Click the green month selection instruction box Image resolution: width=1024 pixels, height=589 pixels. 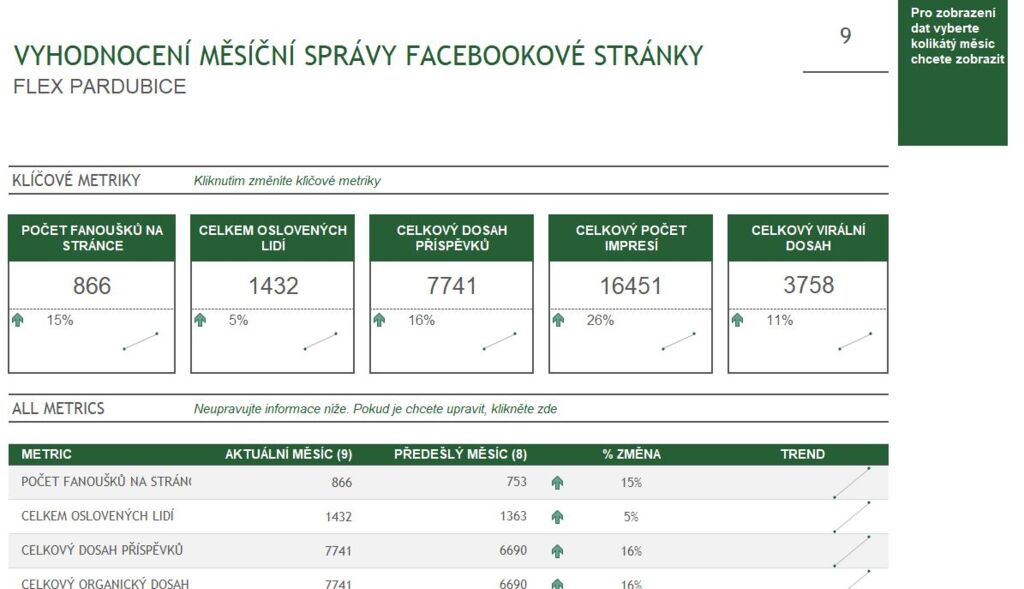click(952, 72)
